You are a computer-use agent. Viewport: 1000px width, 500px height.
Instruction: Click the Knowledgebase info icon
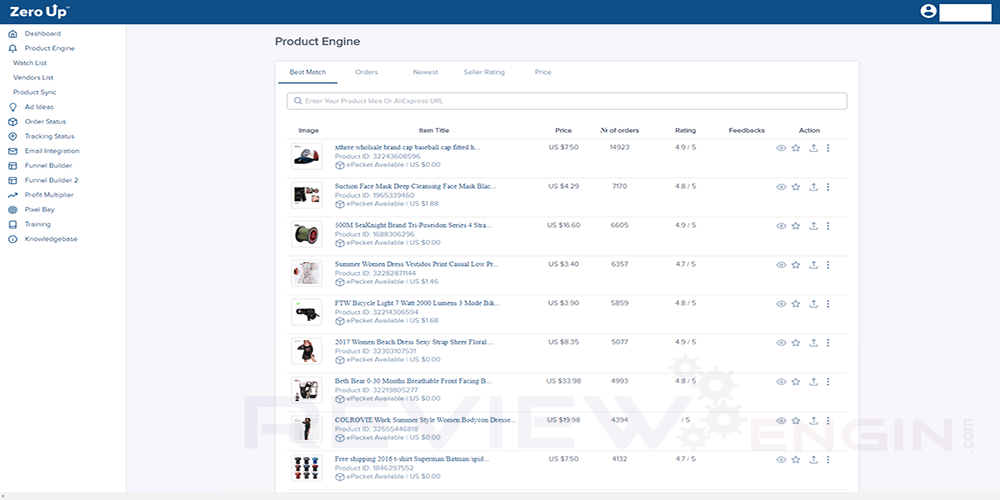click(x=13, y=239)
